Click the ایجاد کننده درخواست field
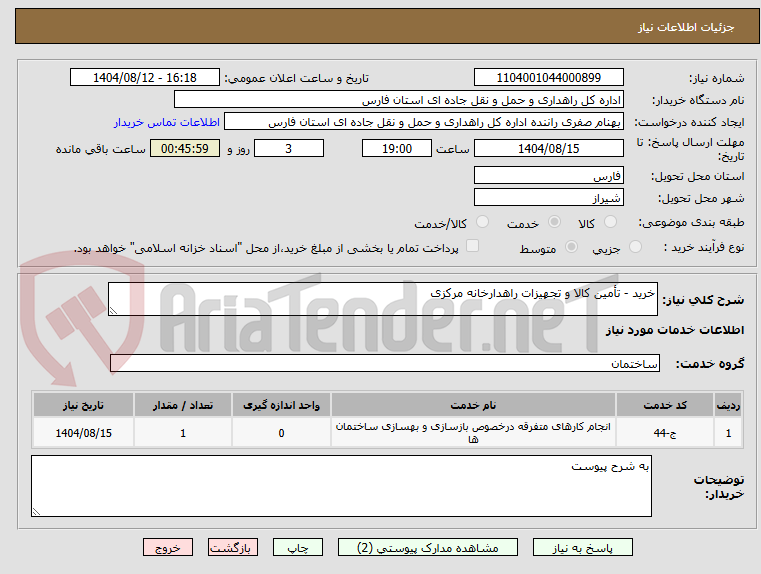This screenshot has height=574, width=761. click(x=423, y=122)
